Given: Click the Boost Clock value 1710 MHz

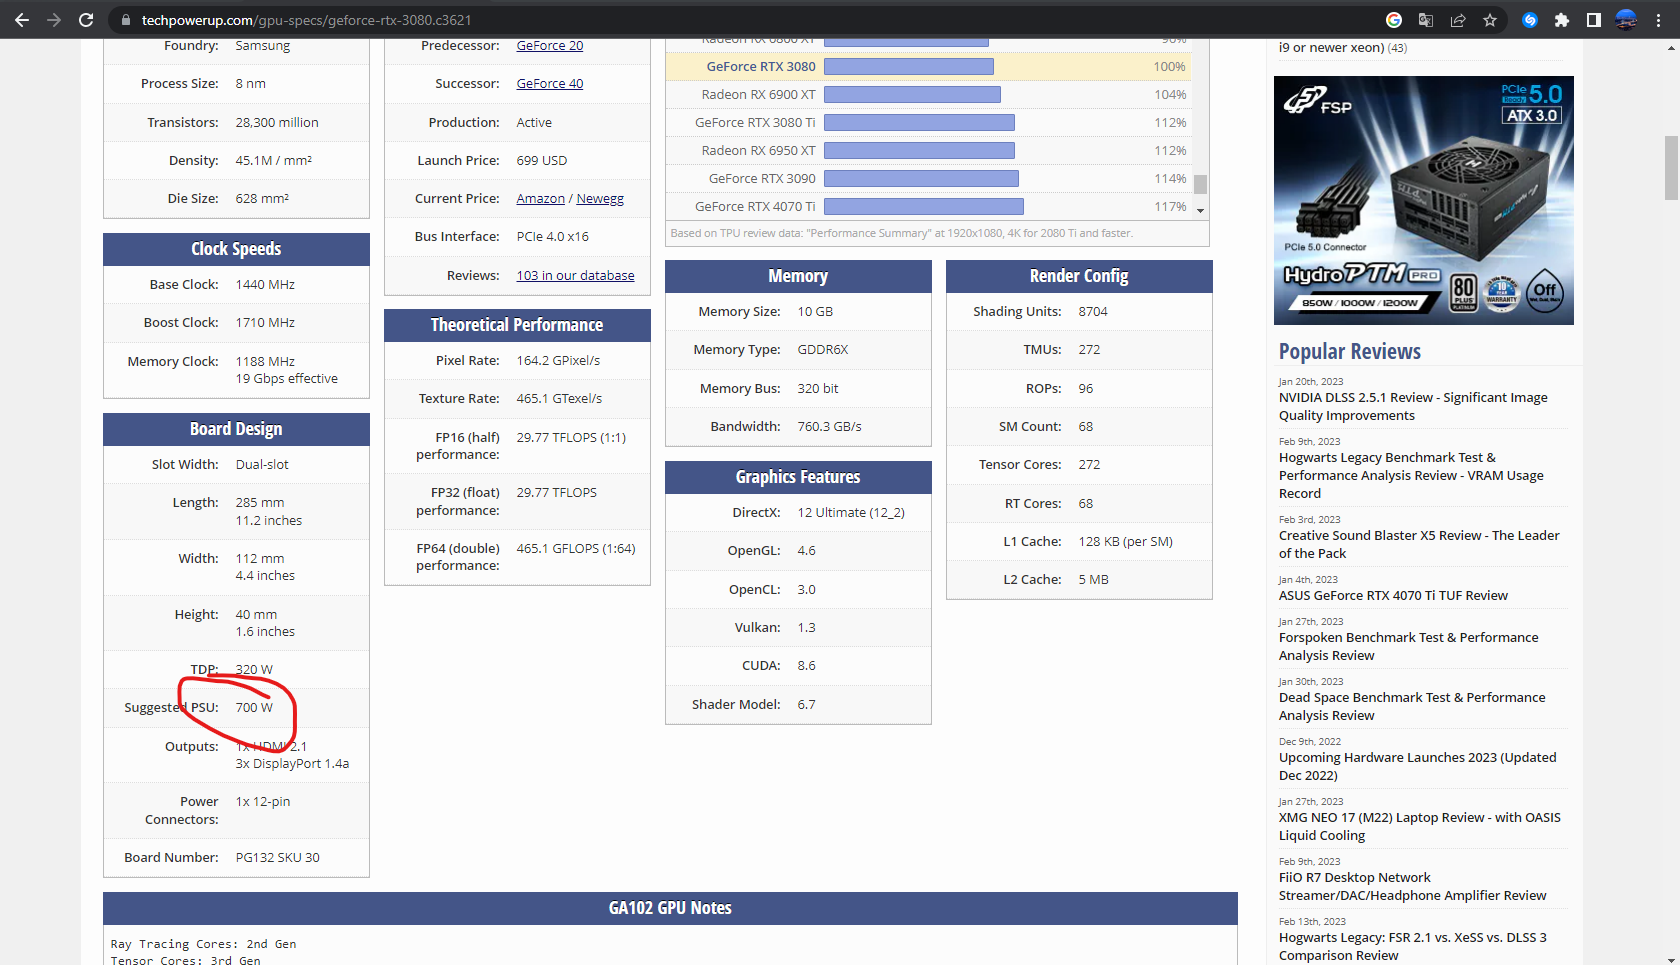Looking at the screenshot, I should (265, 323).
